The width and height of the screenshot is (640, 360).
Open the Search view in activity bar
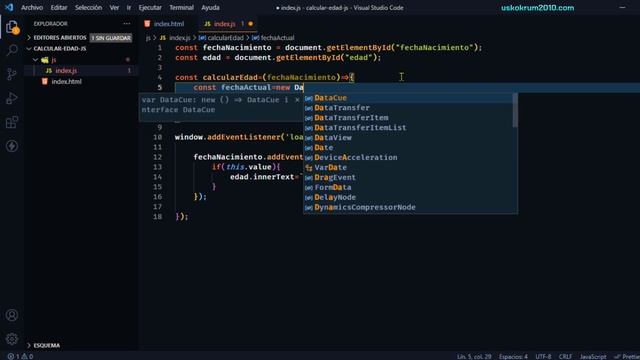coord(12,51)
